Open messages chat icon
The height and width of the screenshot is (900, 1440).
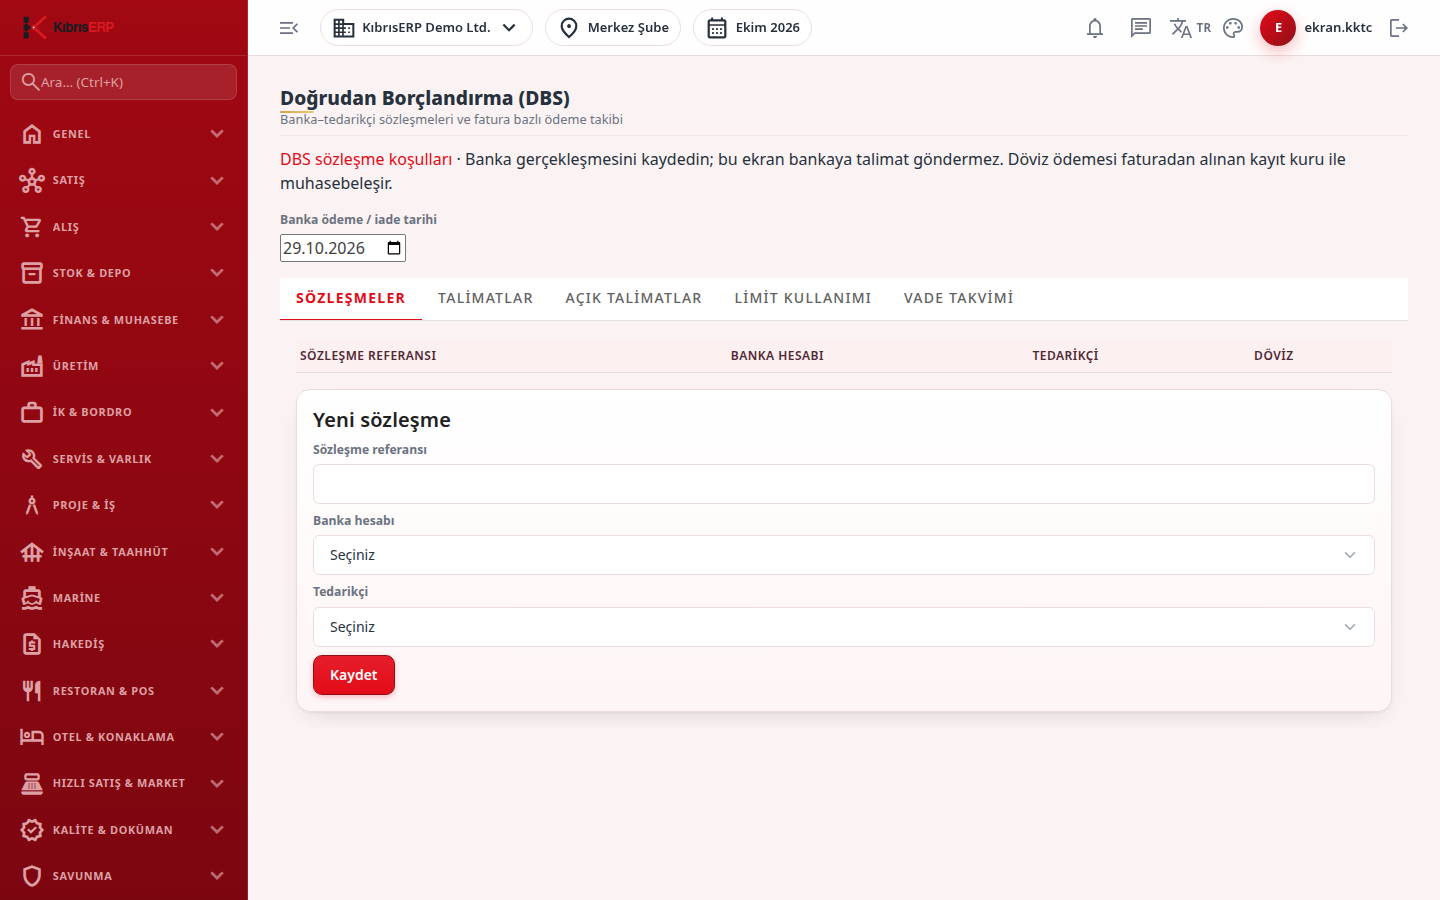[1141, 28]
